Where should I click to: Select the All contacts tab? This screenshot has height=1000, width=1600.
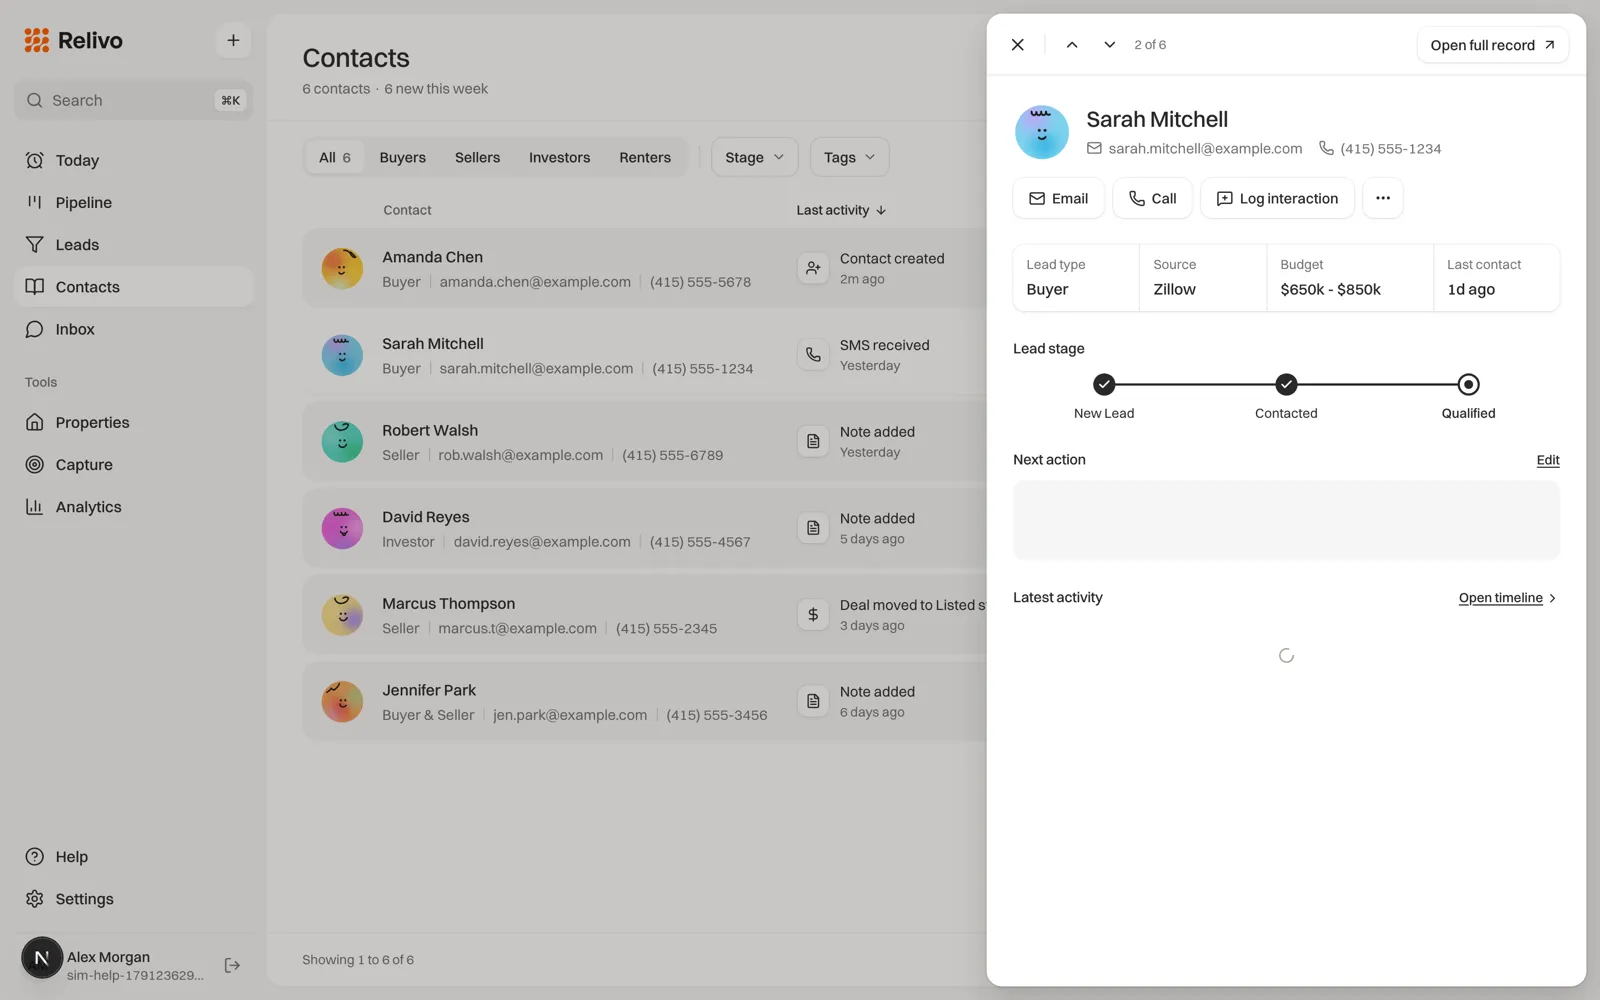[x=335, y=157]
